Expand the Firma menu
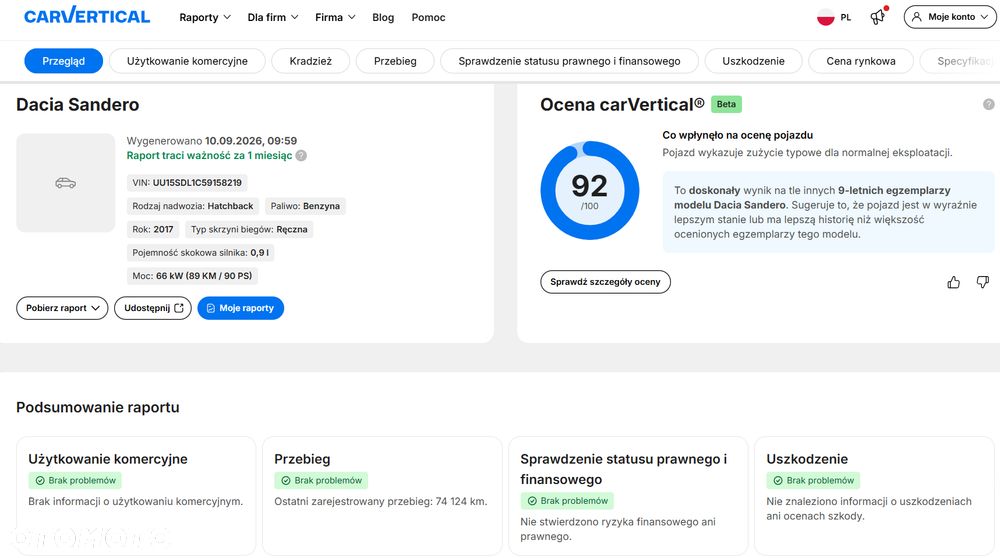 click(x=335, y=17)
